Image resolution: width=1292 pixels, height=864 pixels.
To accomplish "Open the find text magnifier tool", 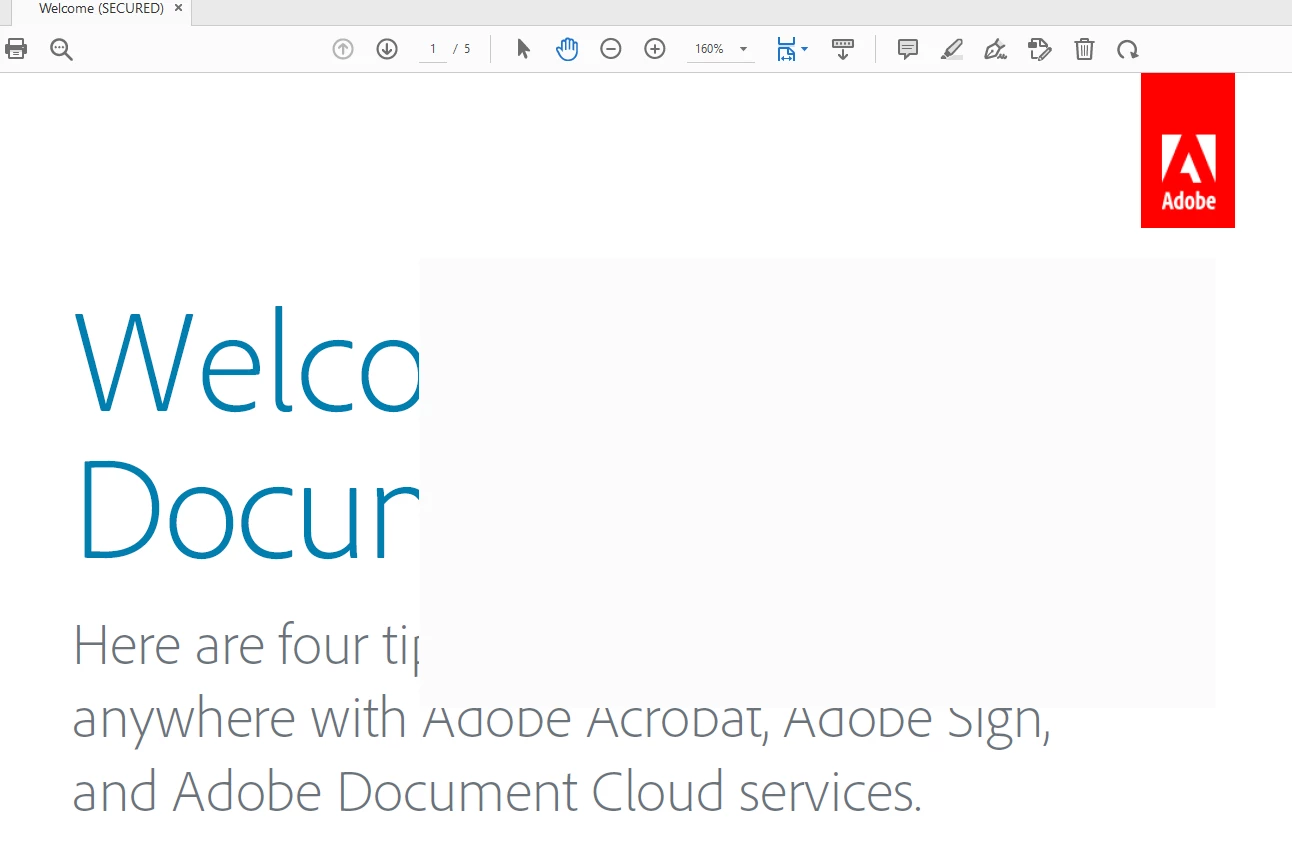I will [62, 49].
